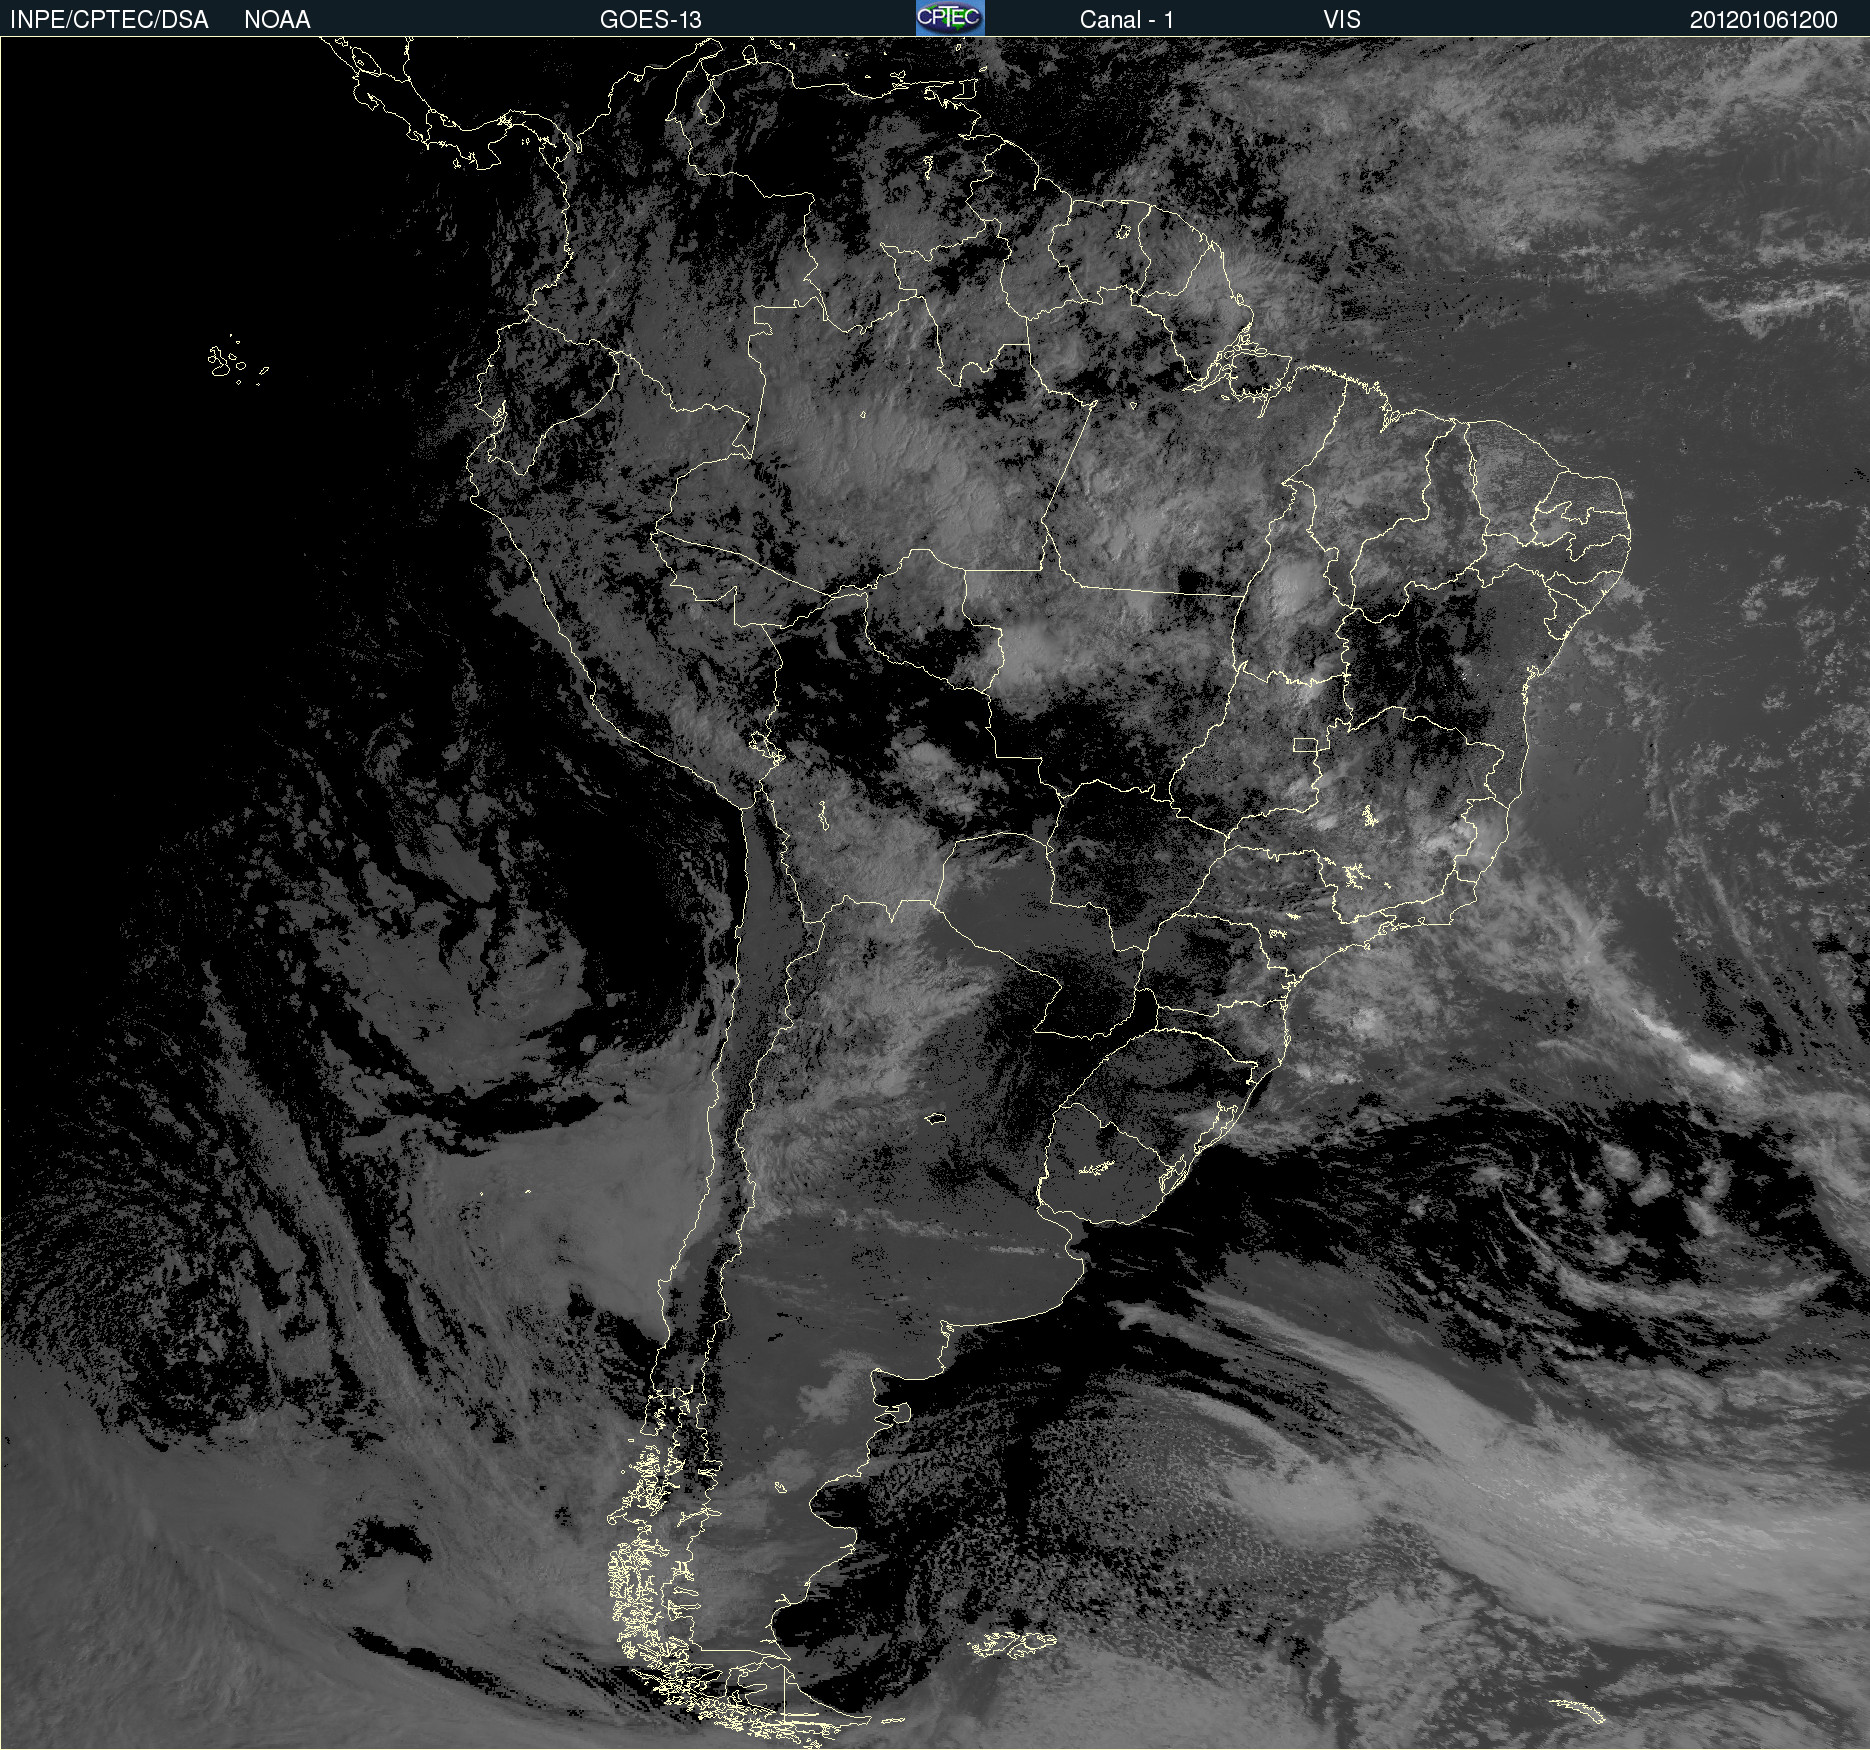Click the NOAA label in header
Viewport: 1870px width, 1750px height.
277,20
